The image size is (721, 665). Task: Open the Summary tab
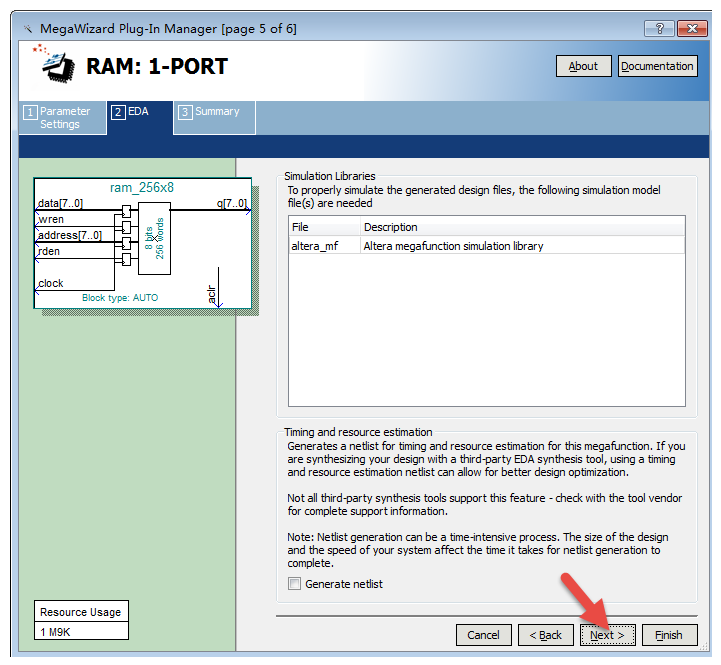coord(214,118)
